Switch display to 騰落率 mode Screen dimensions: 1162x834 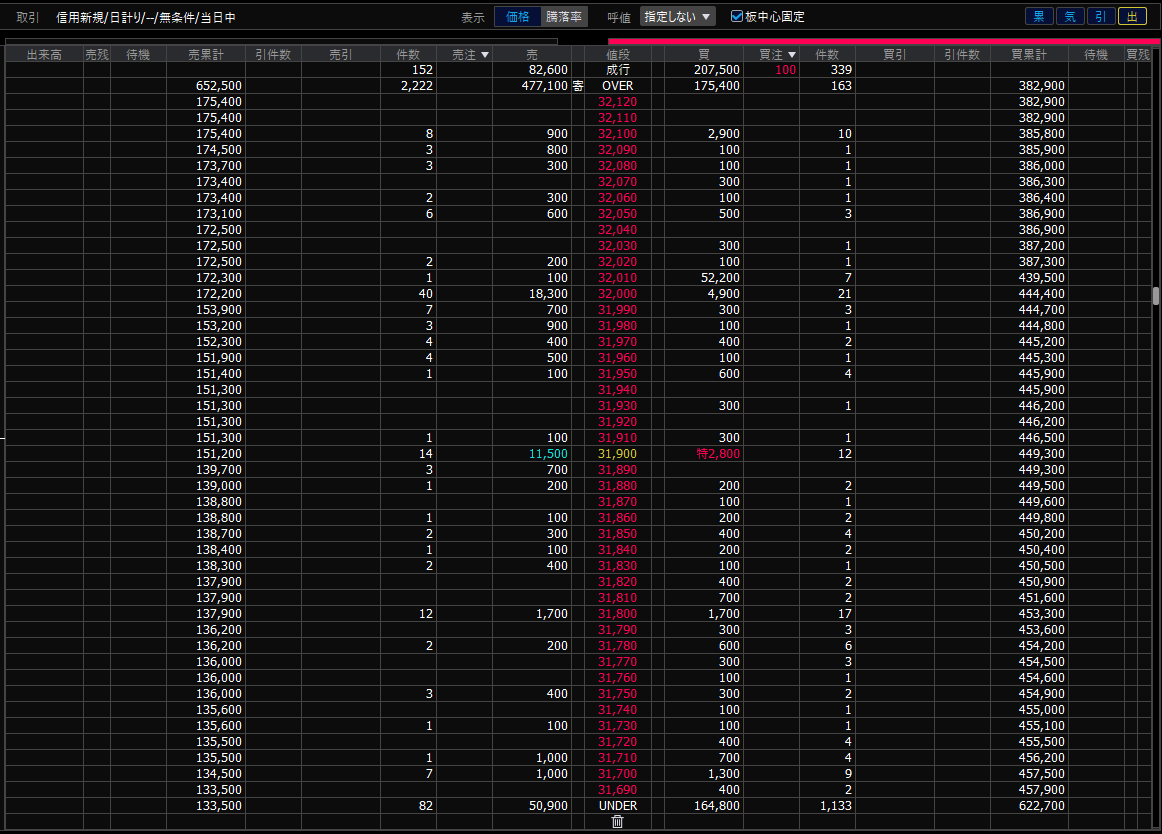click(x=563, y=17)
